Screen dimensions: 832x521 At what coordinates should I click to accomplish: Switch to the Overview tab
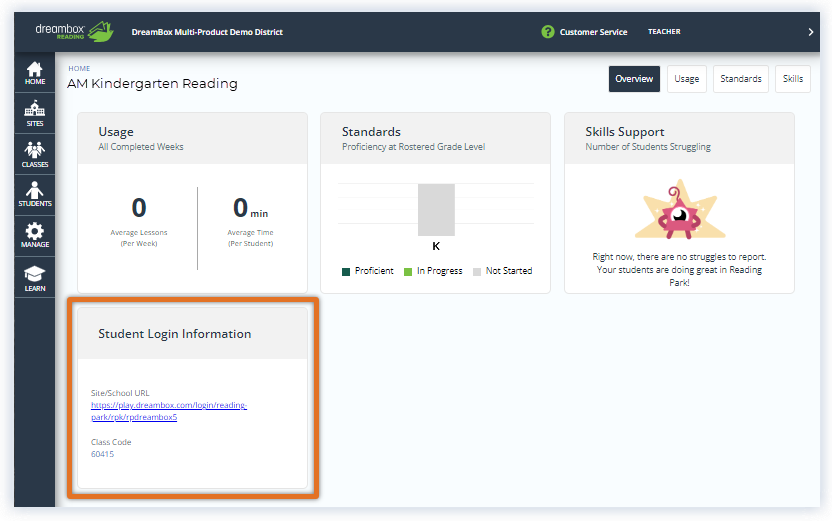634,79
